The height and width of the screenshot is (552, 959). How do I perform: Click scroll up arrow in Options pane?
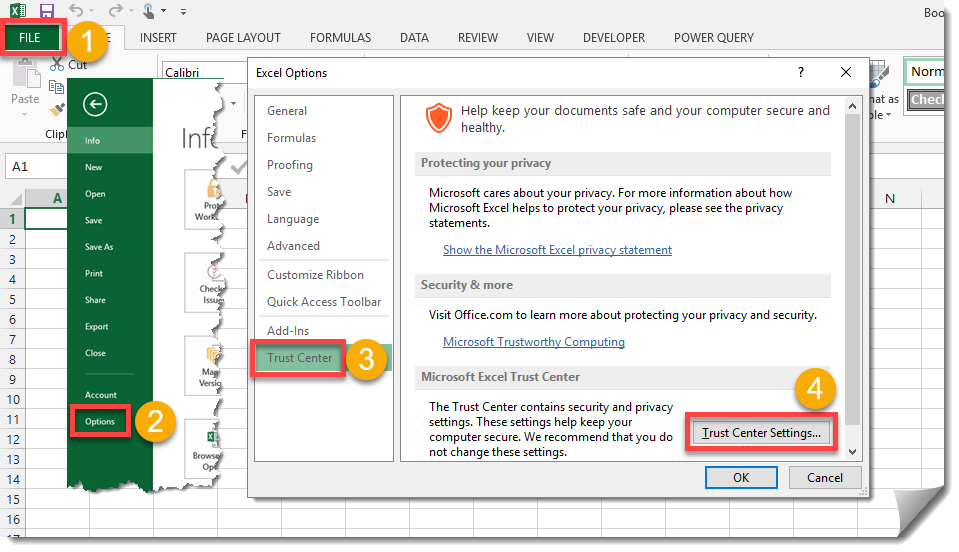[853, 106]
